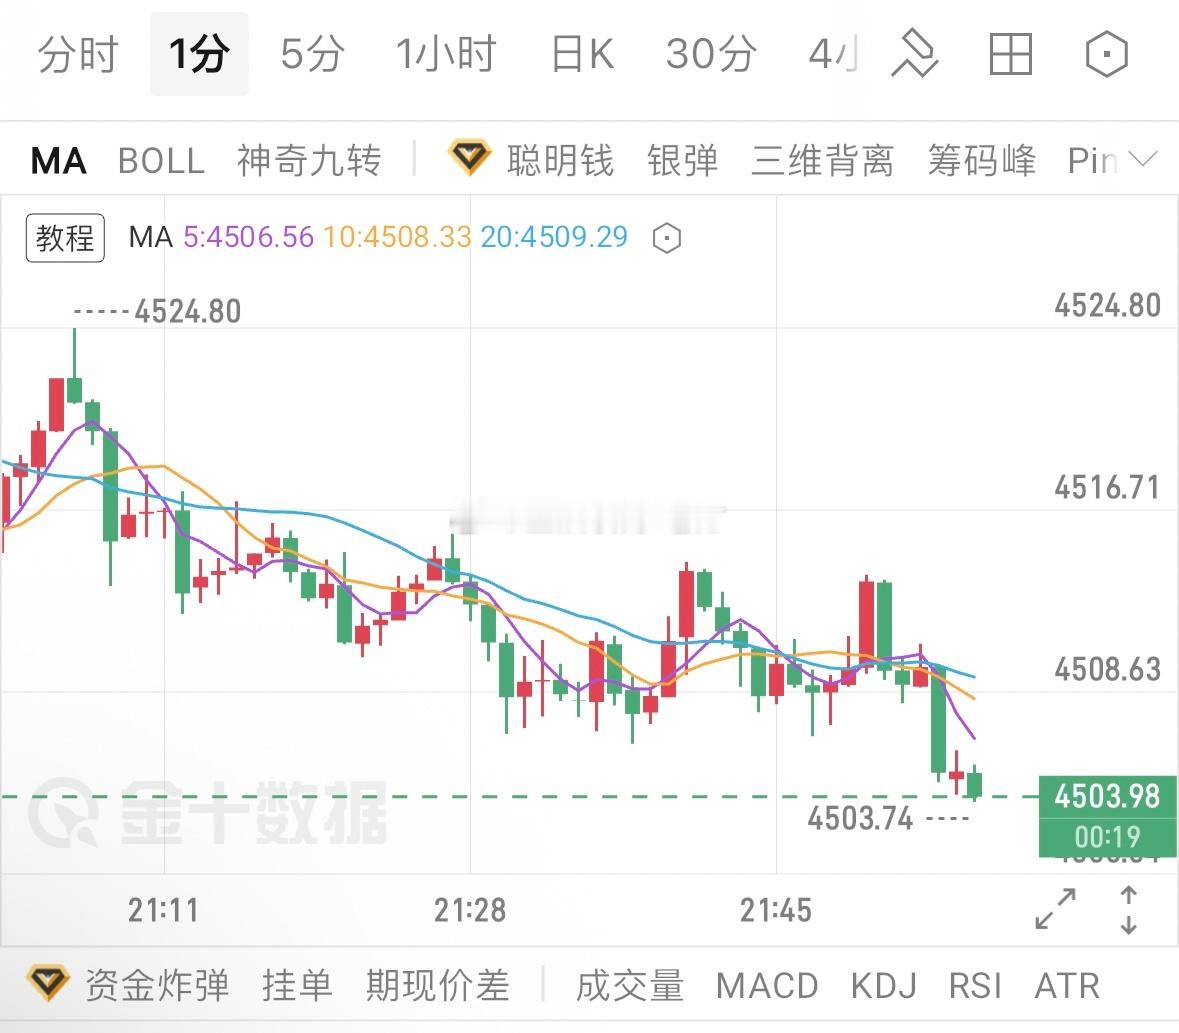Screen dimensions: 1179x1033
Task: Open the grid layout icon
Action: [x=1011, y=54]
